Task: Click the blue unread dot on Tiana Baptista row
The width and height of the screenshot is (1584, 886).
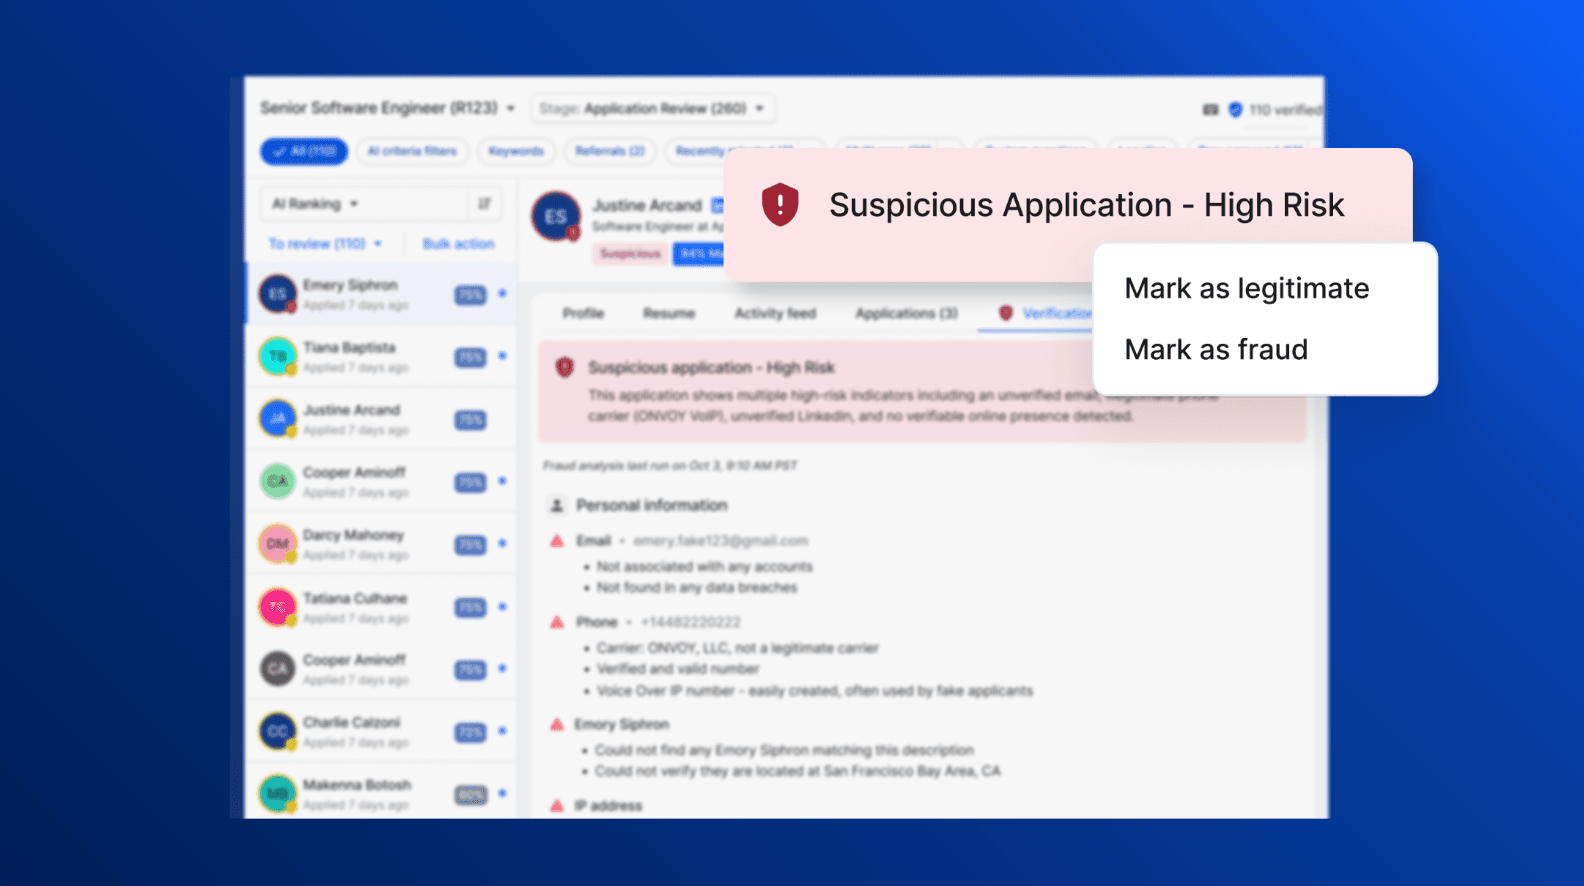Action: click(502, 356)
